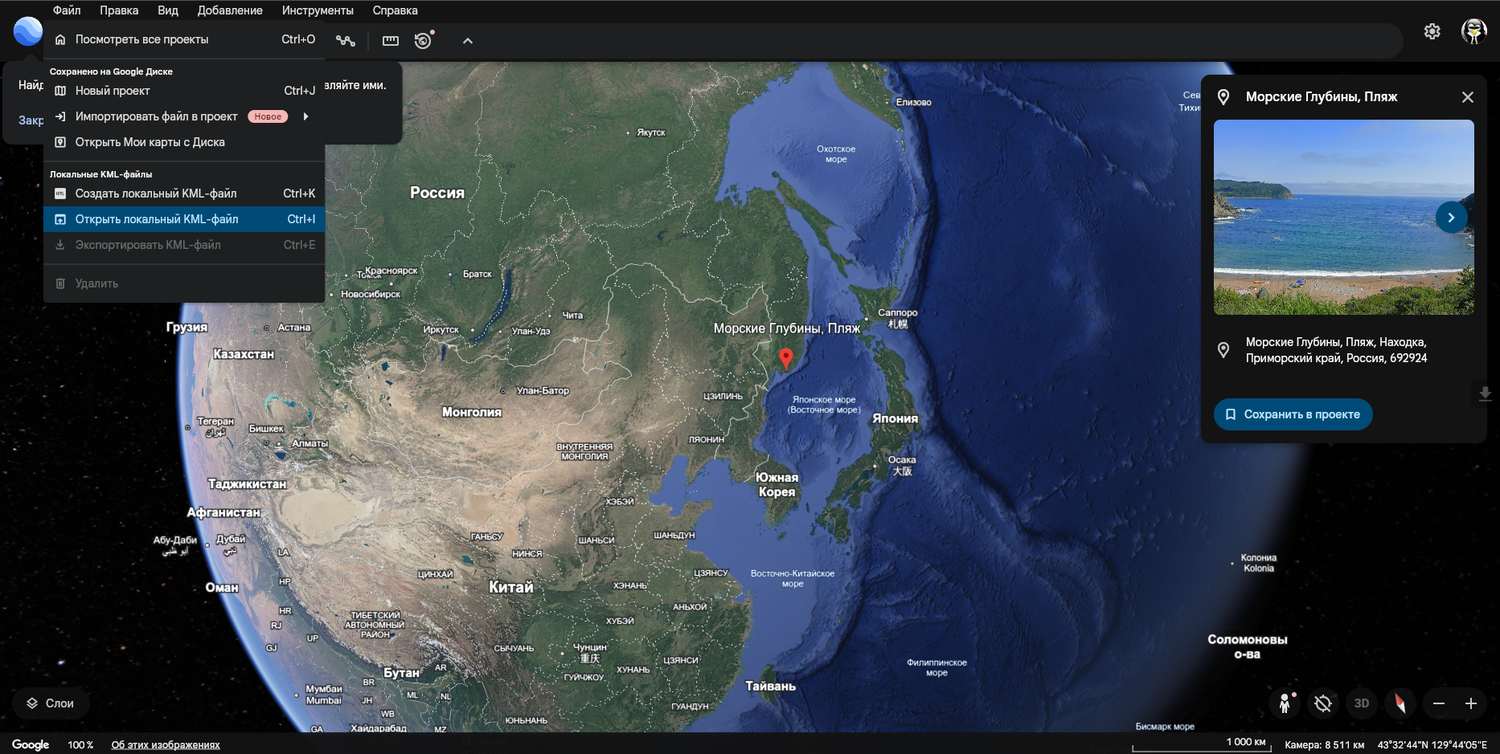Screen dimensions: 1500x754
Task: Click the Google Earth logo icon
Action: [x=28, y=31]
